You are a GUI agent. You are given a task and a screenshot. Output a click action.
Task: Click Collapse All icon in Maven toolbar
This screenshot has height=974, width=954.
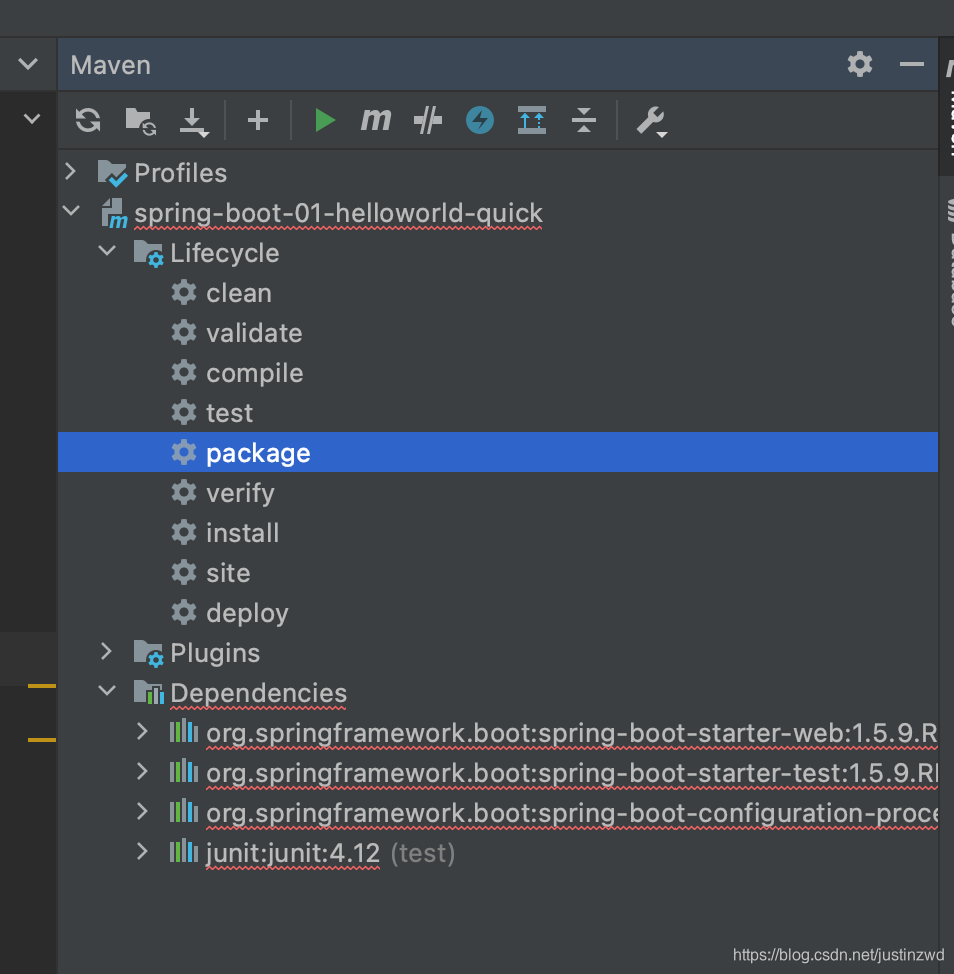[584, 120]
